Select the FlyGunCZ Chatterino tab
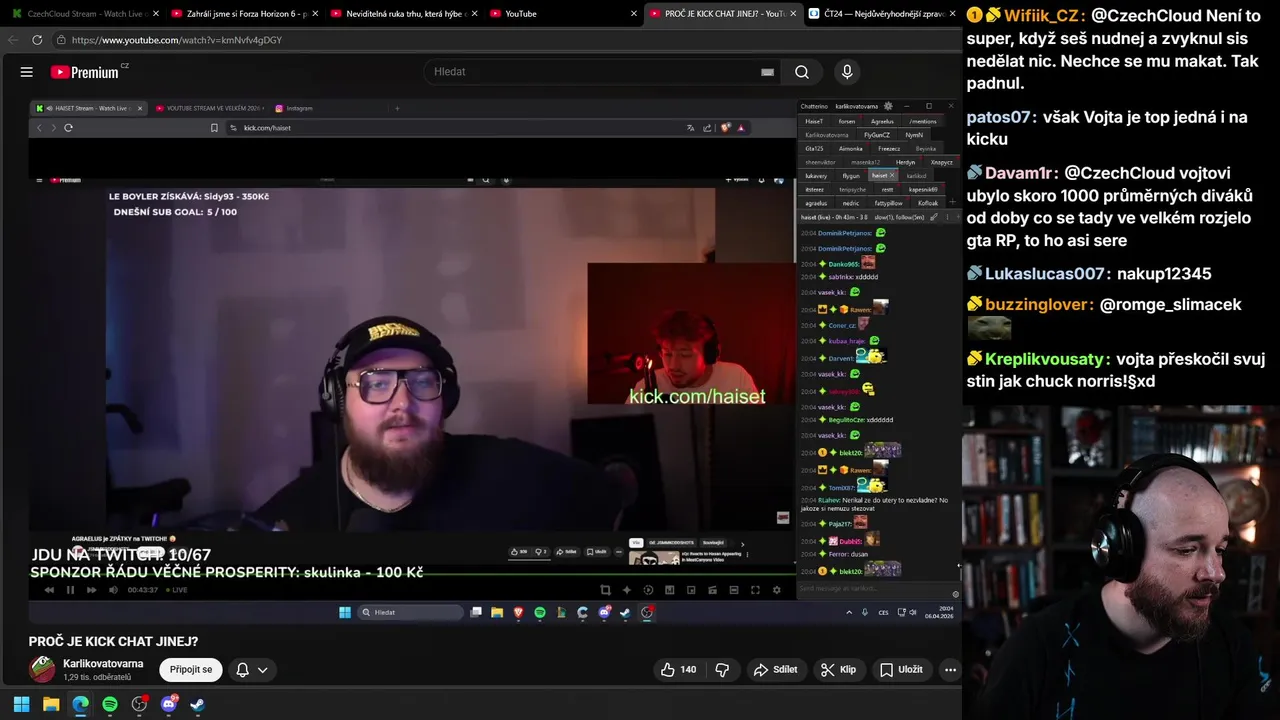1280x720 pixels. pyautogui.click(x=877, y=135)
